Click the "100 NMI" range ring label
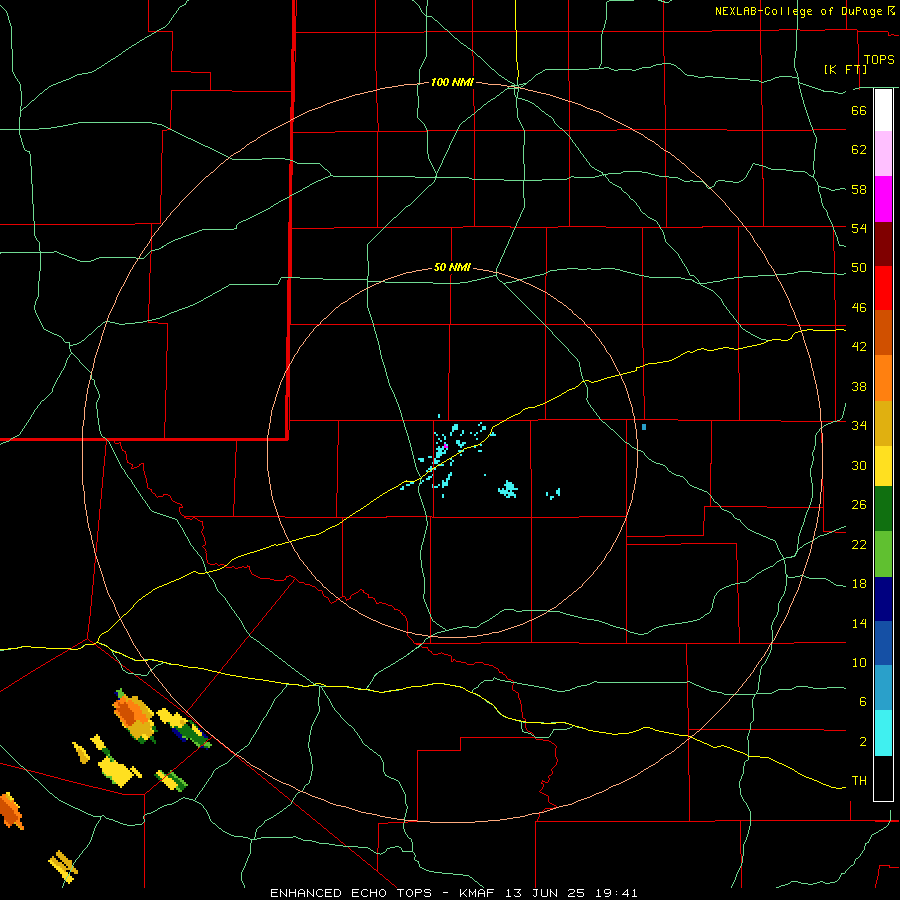 click(x=452, y=83)
